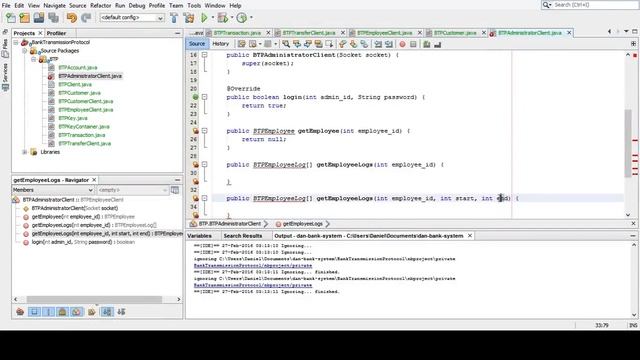Click the Undo arrow icon
This screenshot has width=640, height=360.
(x=72, y=18)
